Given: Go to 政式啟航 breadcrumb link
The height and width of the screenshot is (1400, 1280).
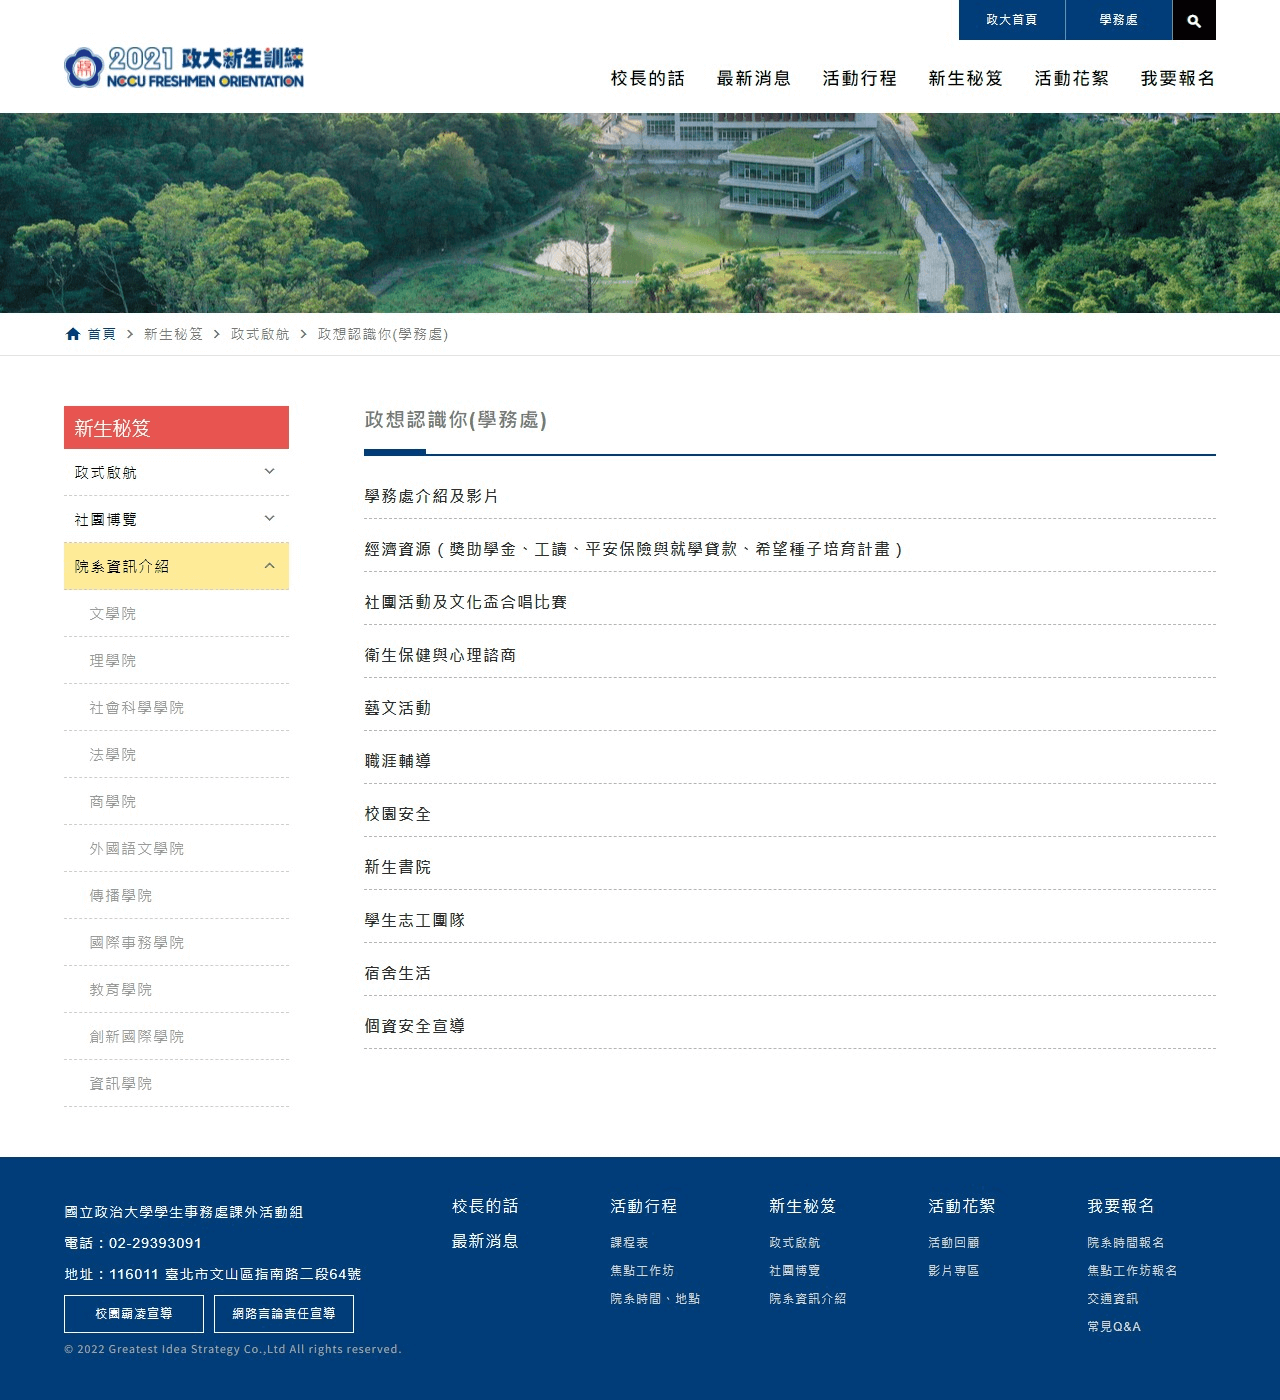Looking at the screenshot, I should [x=260, y=334].
